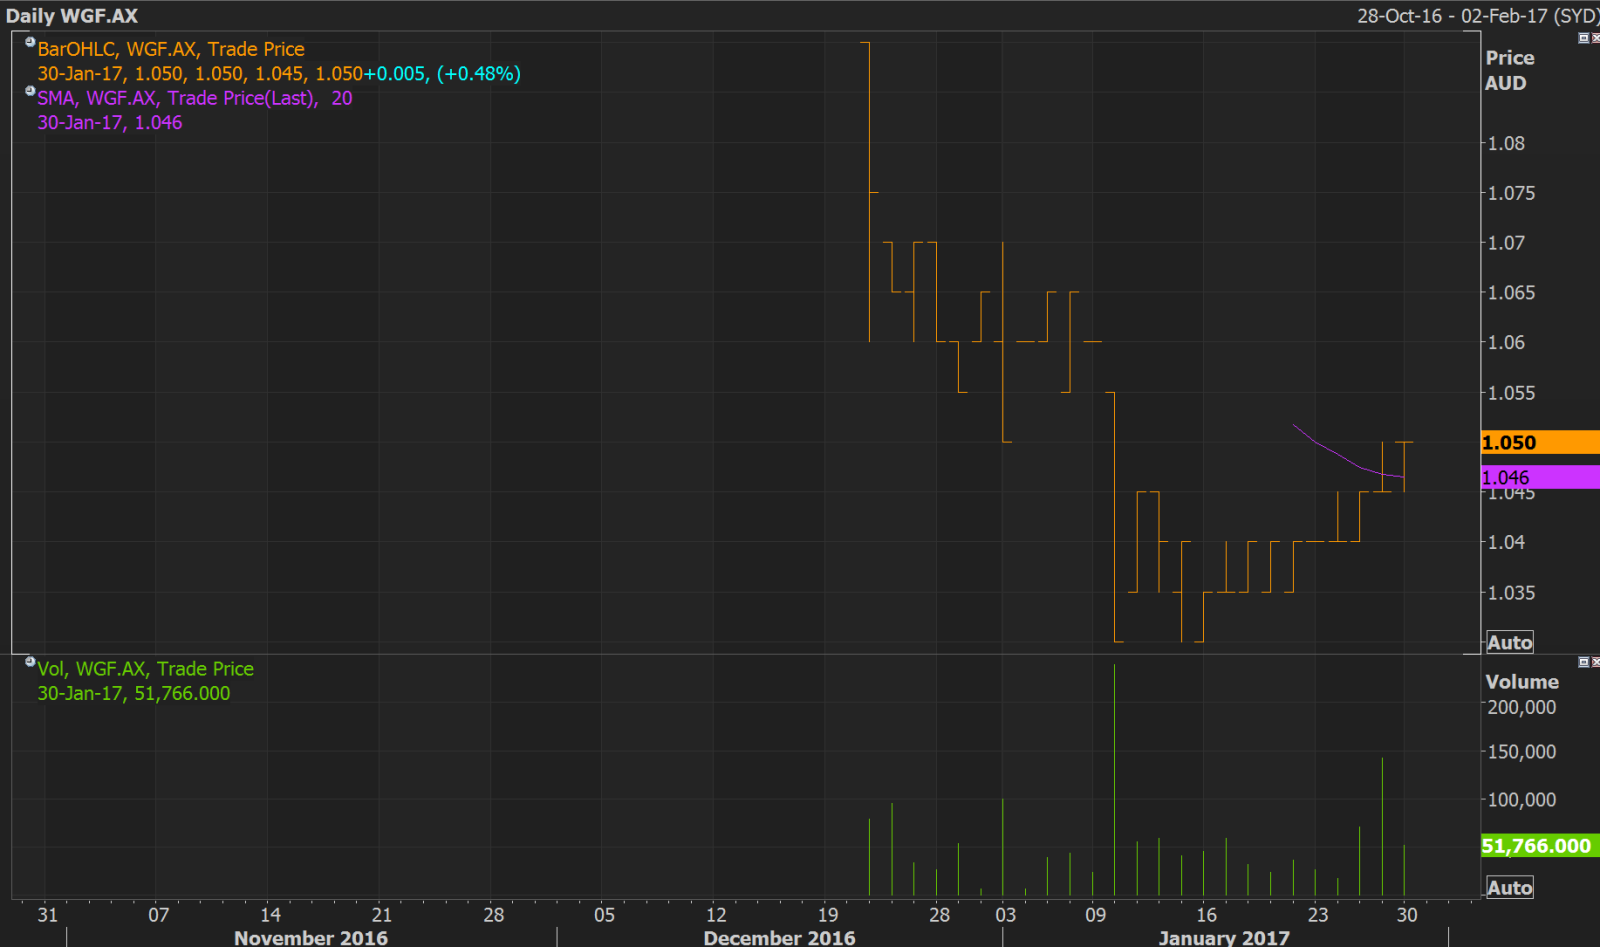The width and height of the screenshot is (1600, 947).
Task: Click the 30 date tick on time axis
Action: click(1407, 915)
